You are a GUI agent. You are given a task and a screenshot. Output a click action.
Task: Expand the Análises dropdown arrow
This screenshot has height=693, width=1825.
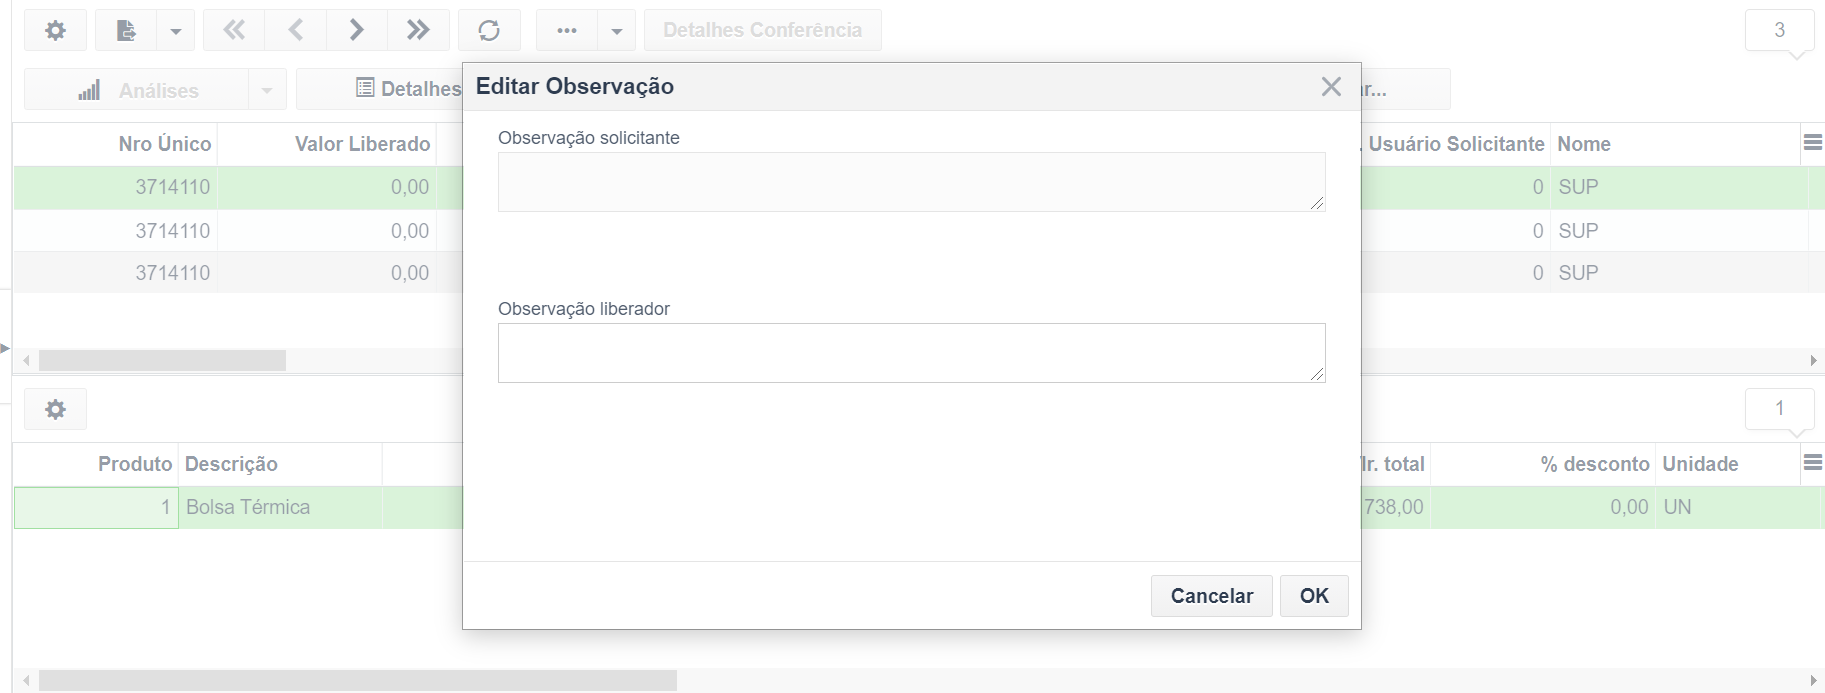point(267,90)
